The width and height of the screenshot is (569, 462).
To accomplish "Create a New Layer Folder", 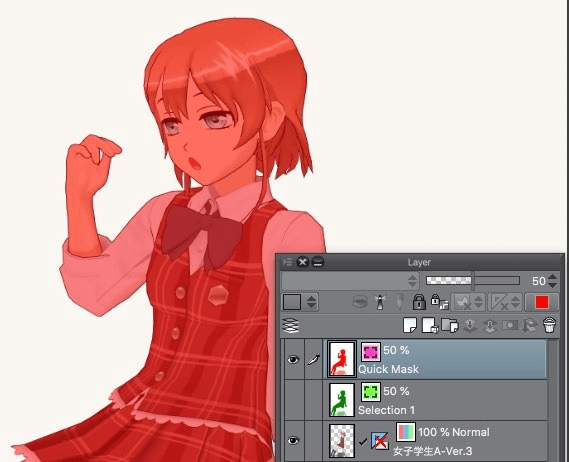I will [450, 325].
